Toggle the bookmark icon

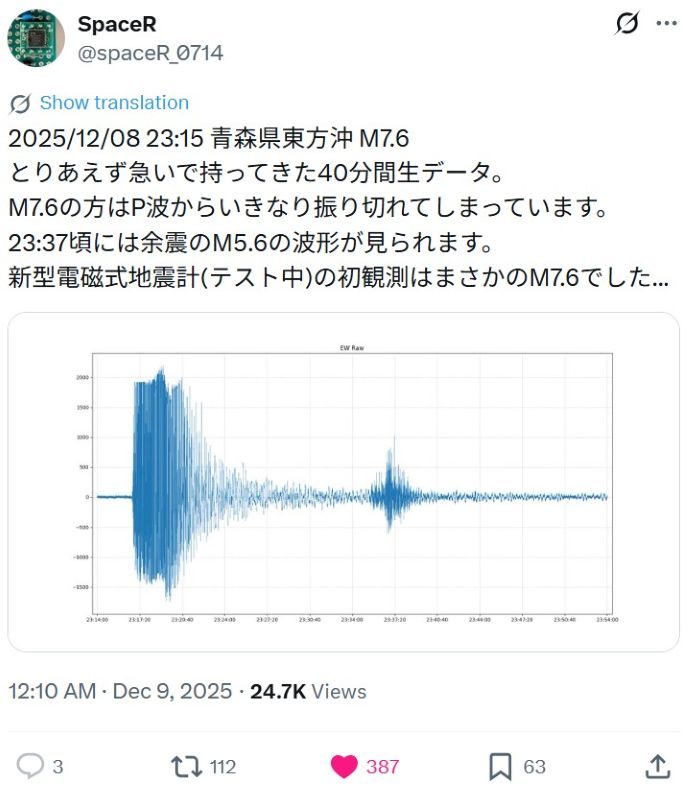(500, 766)
